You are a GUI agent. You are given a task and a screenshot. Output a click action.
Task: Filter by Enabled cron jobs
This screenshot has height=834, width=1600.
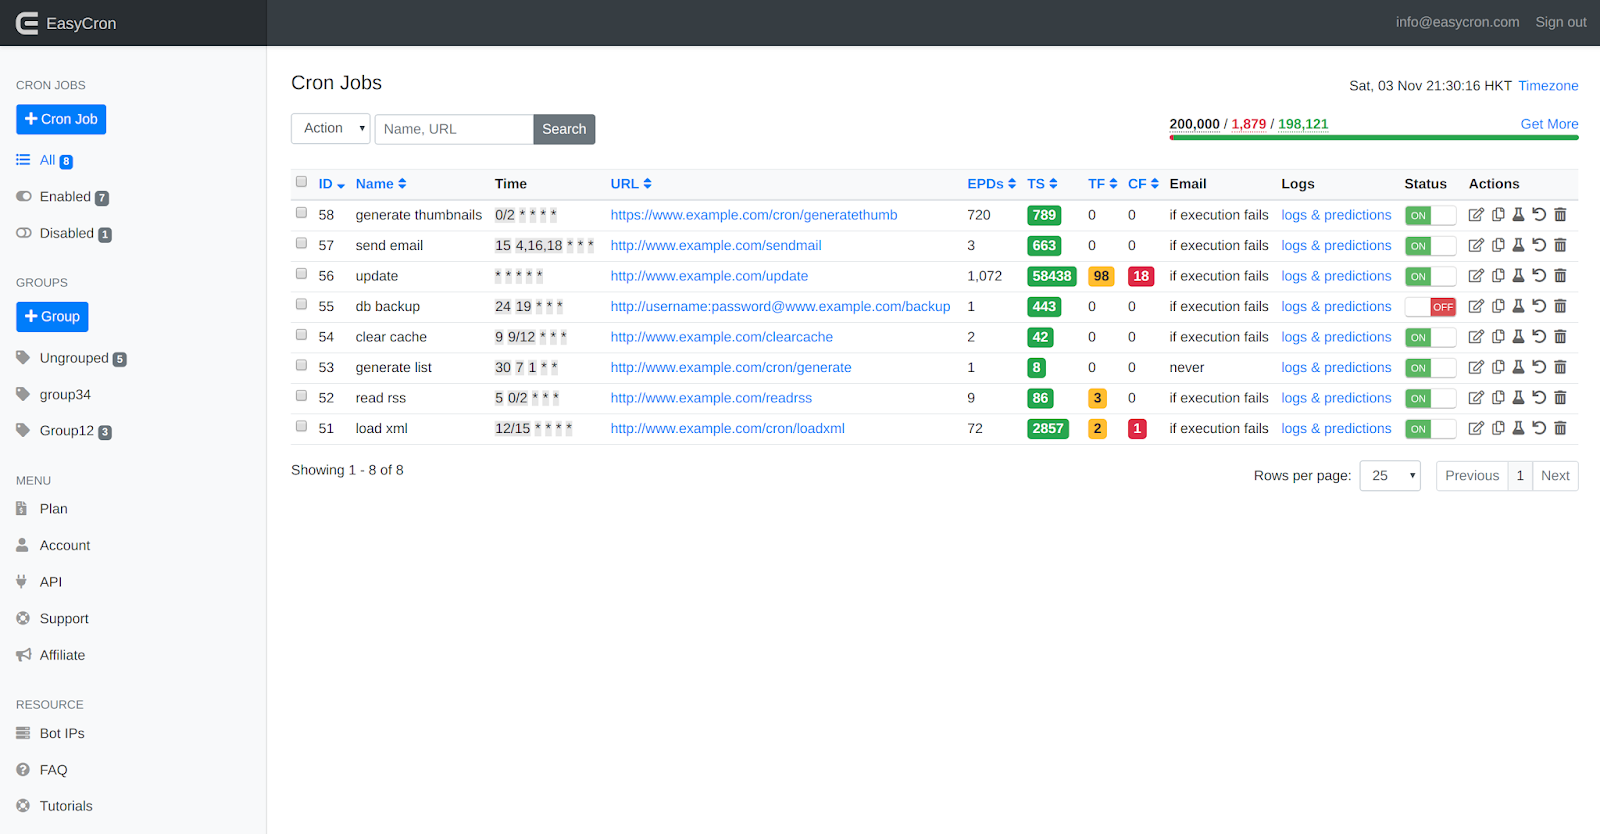tap(65, 197)
